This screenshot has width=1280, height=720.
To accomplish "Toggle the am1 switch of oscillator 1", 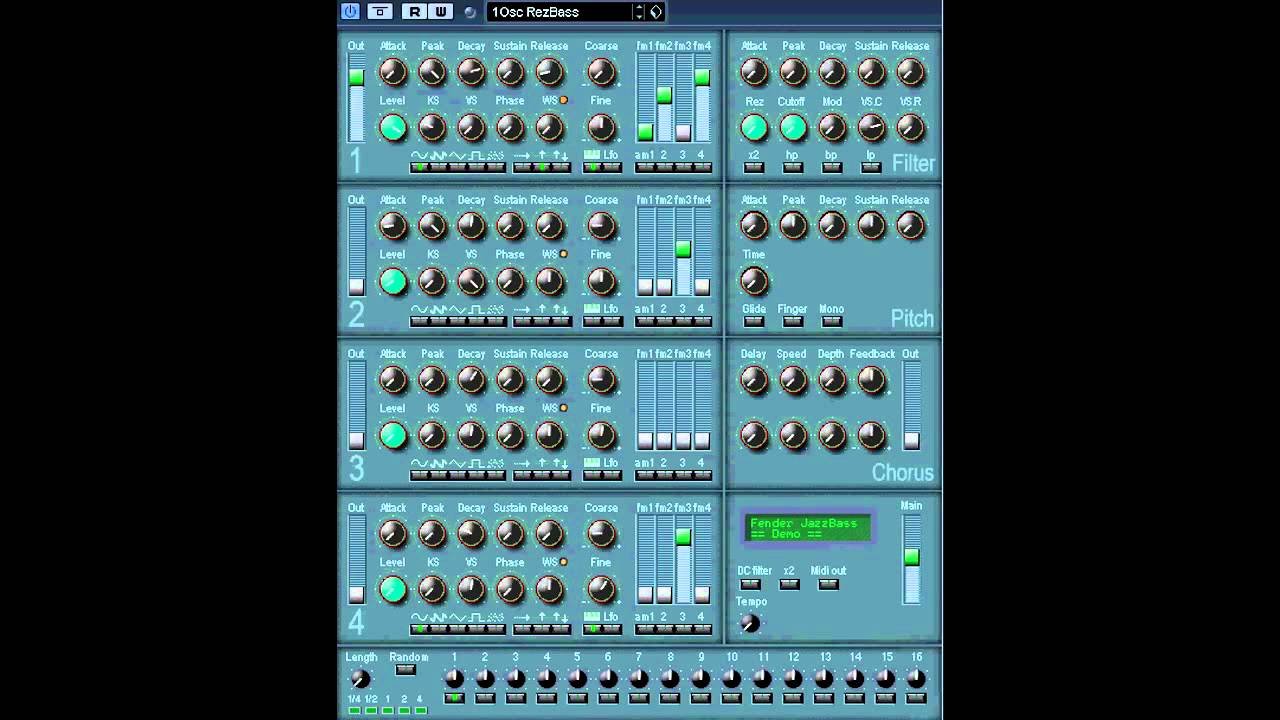I will point(644,167).
